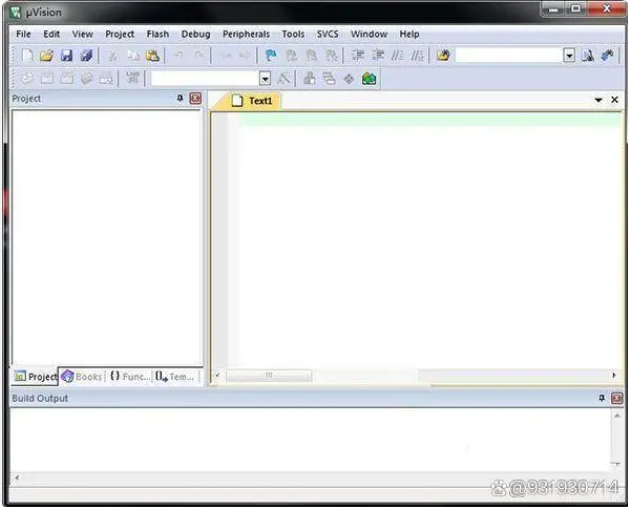Click the Save All icon

point(86,56)
